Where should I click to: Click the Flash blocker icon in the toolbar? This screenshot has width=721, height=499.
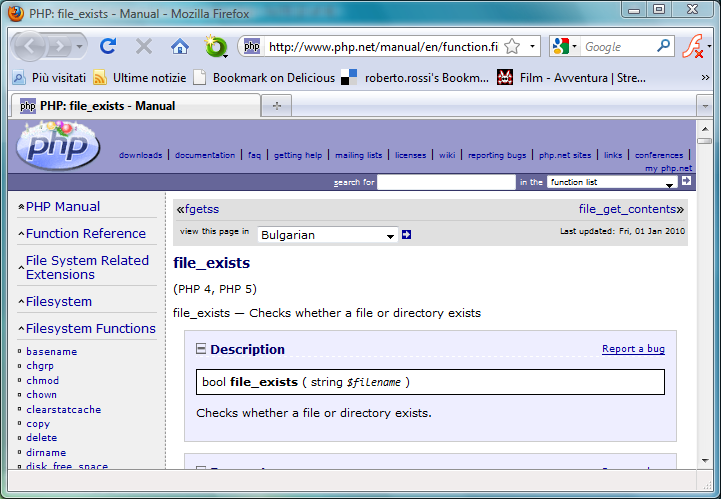click(693, 46)
